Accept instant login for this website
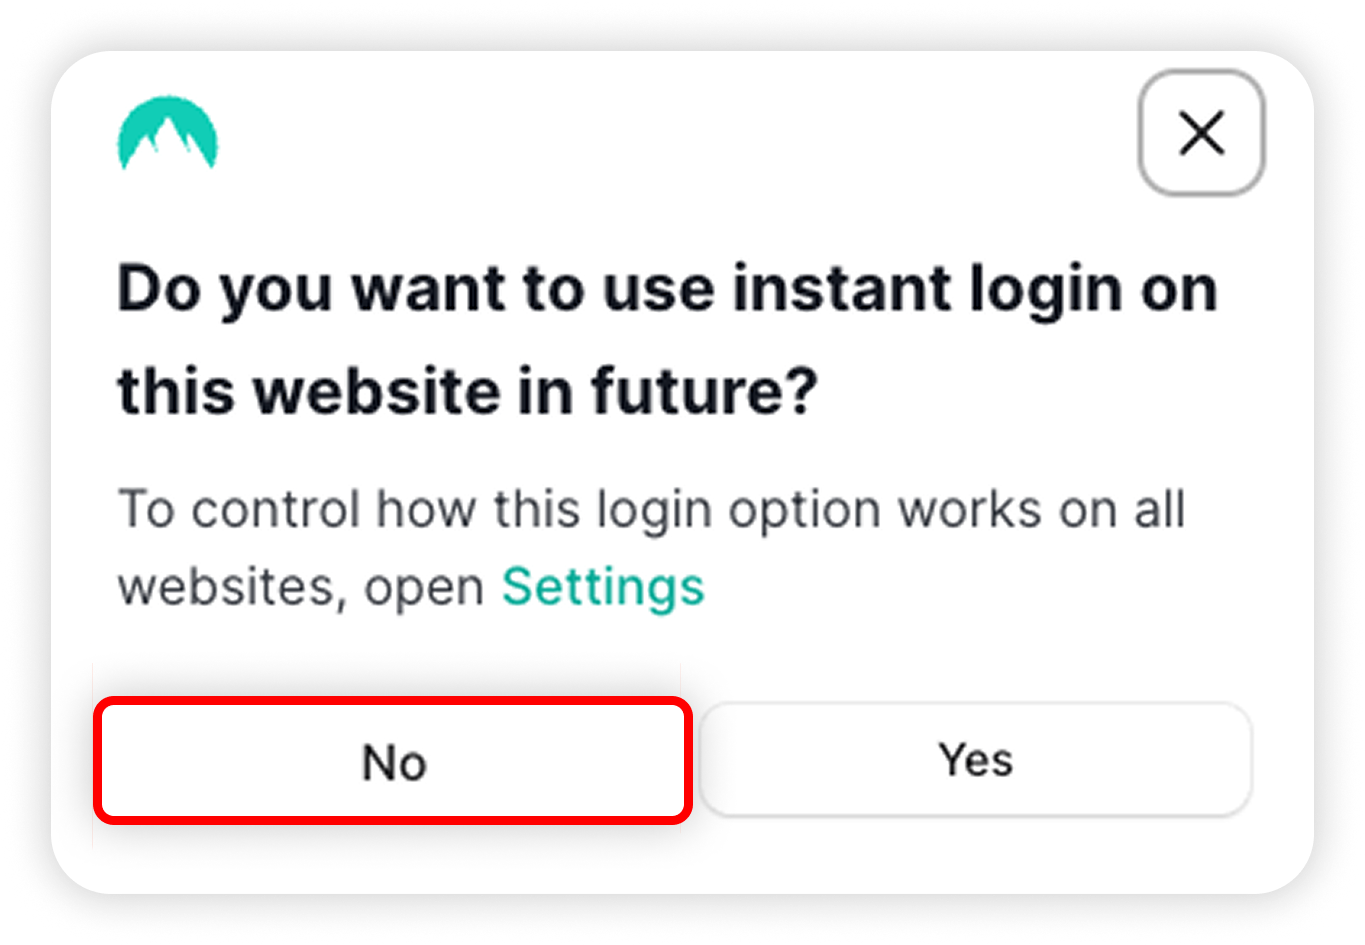Screen dimensions: 1365x945 tap(975, 760)
